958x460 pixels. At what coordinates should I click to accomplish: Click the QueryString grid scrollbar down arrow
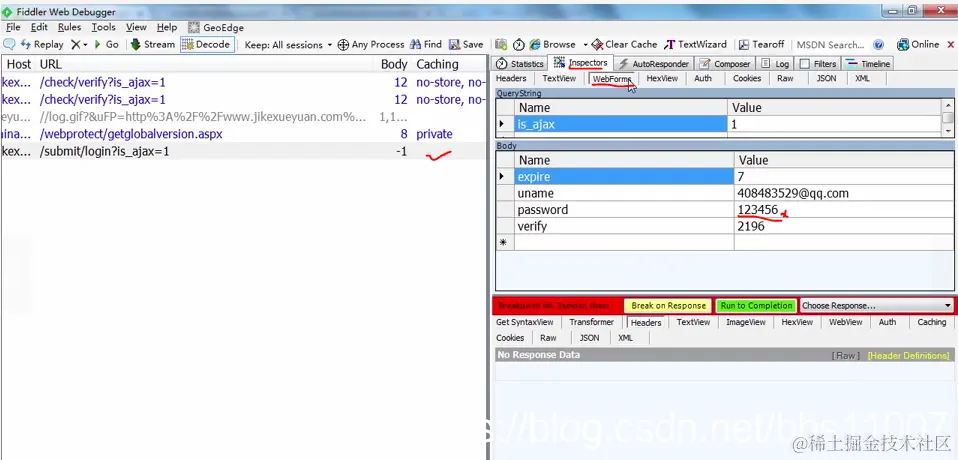coord(948,131)
